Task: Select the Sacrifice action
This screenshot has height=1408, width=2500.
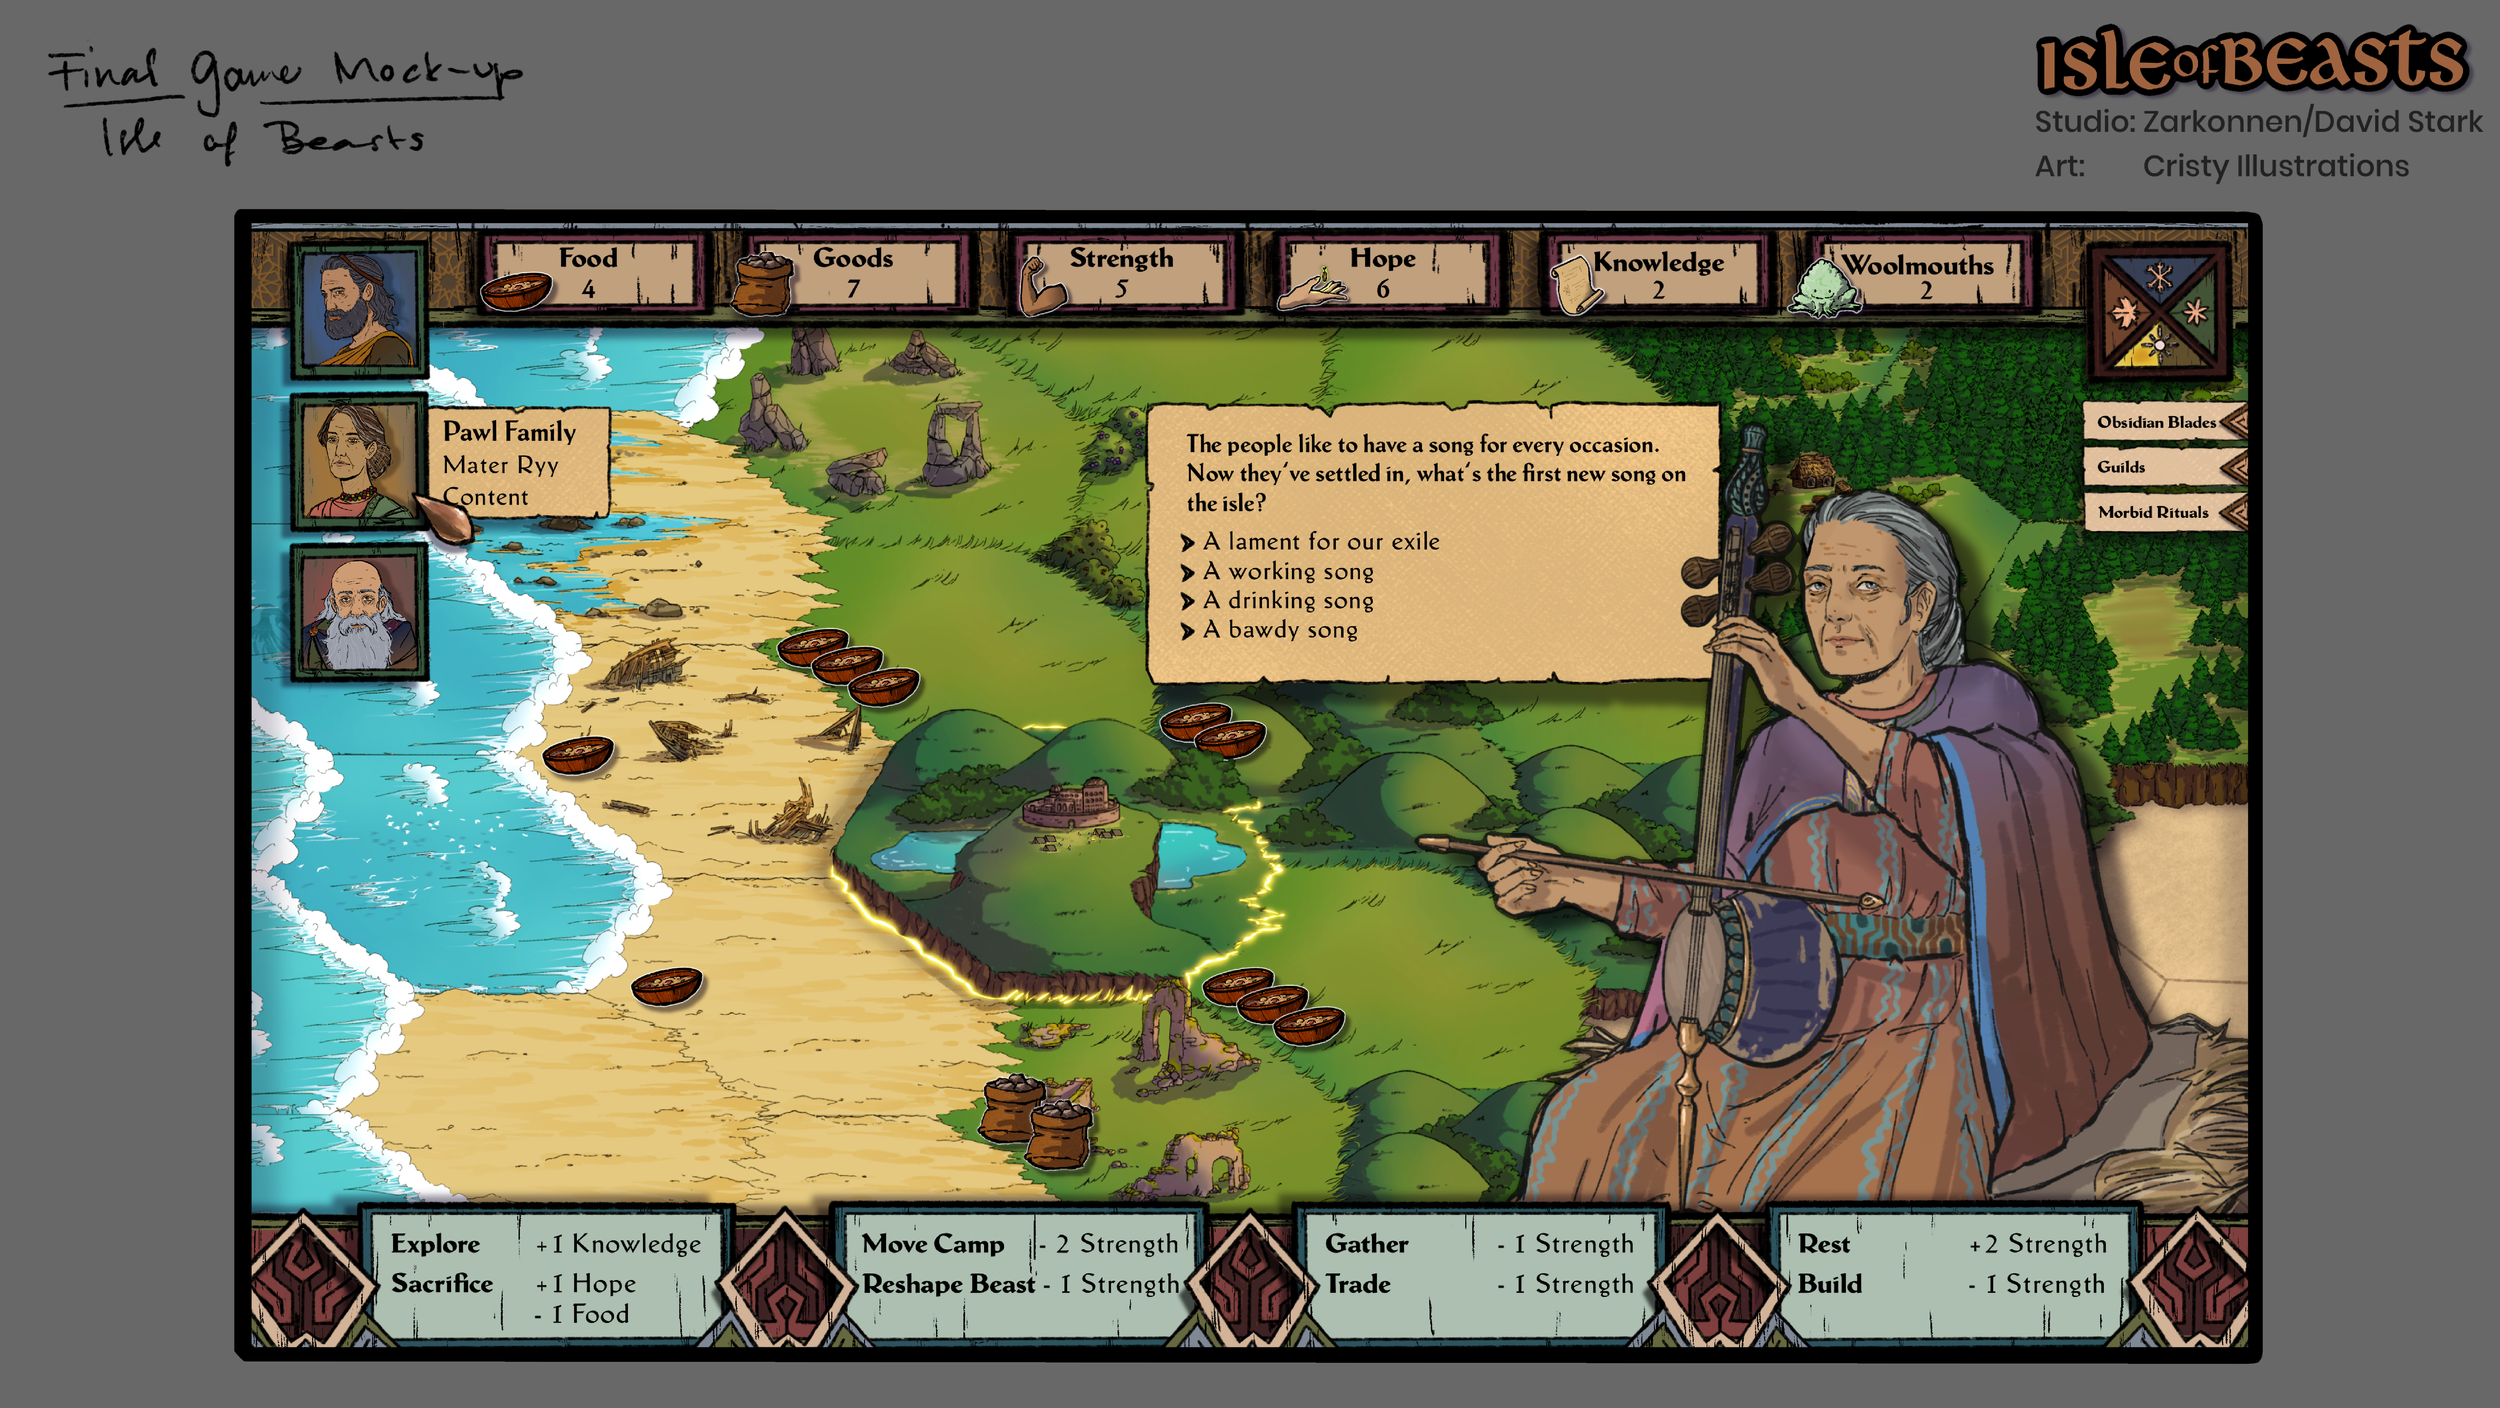Action: pyautogui.click(x=442, y=1283)
